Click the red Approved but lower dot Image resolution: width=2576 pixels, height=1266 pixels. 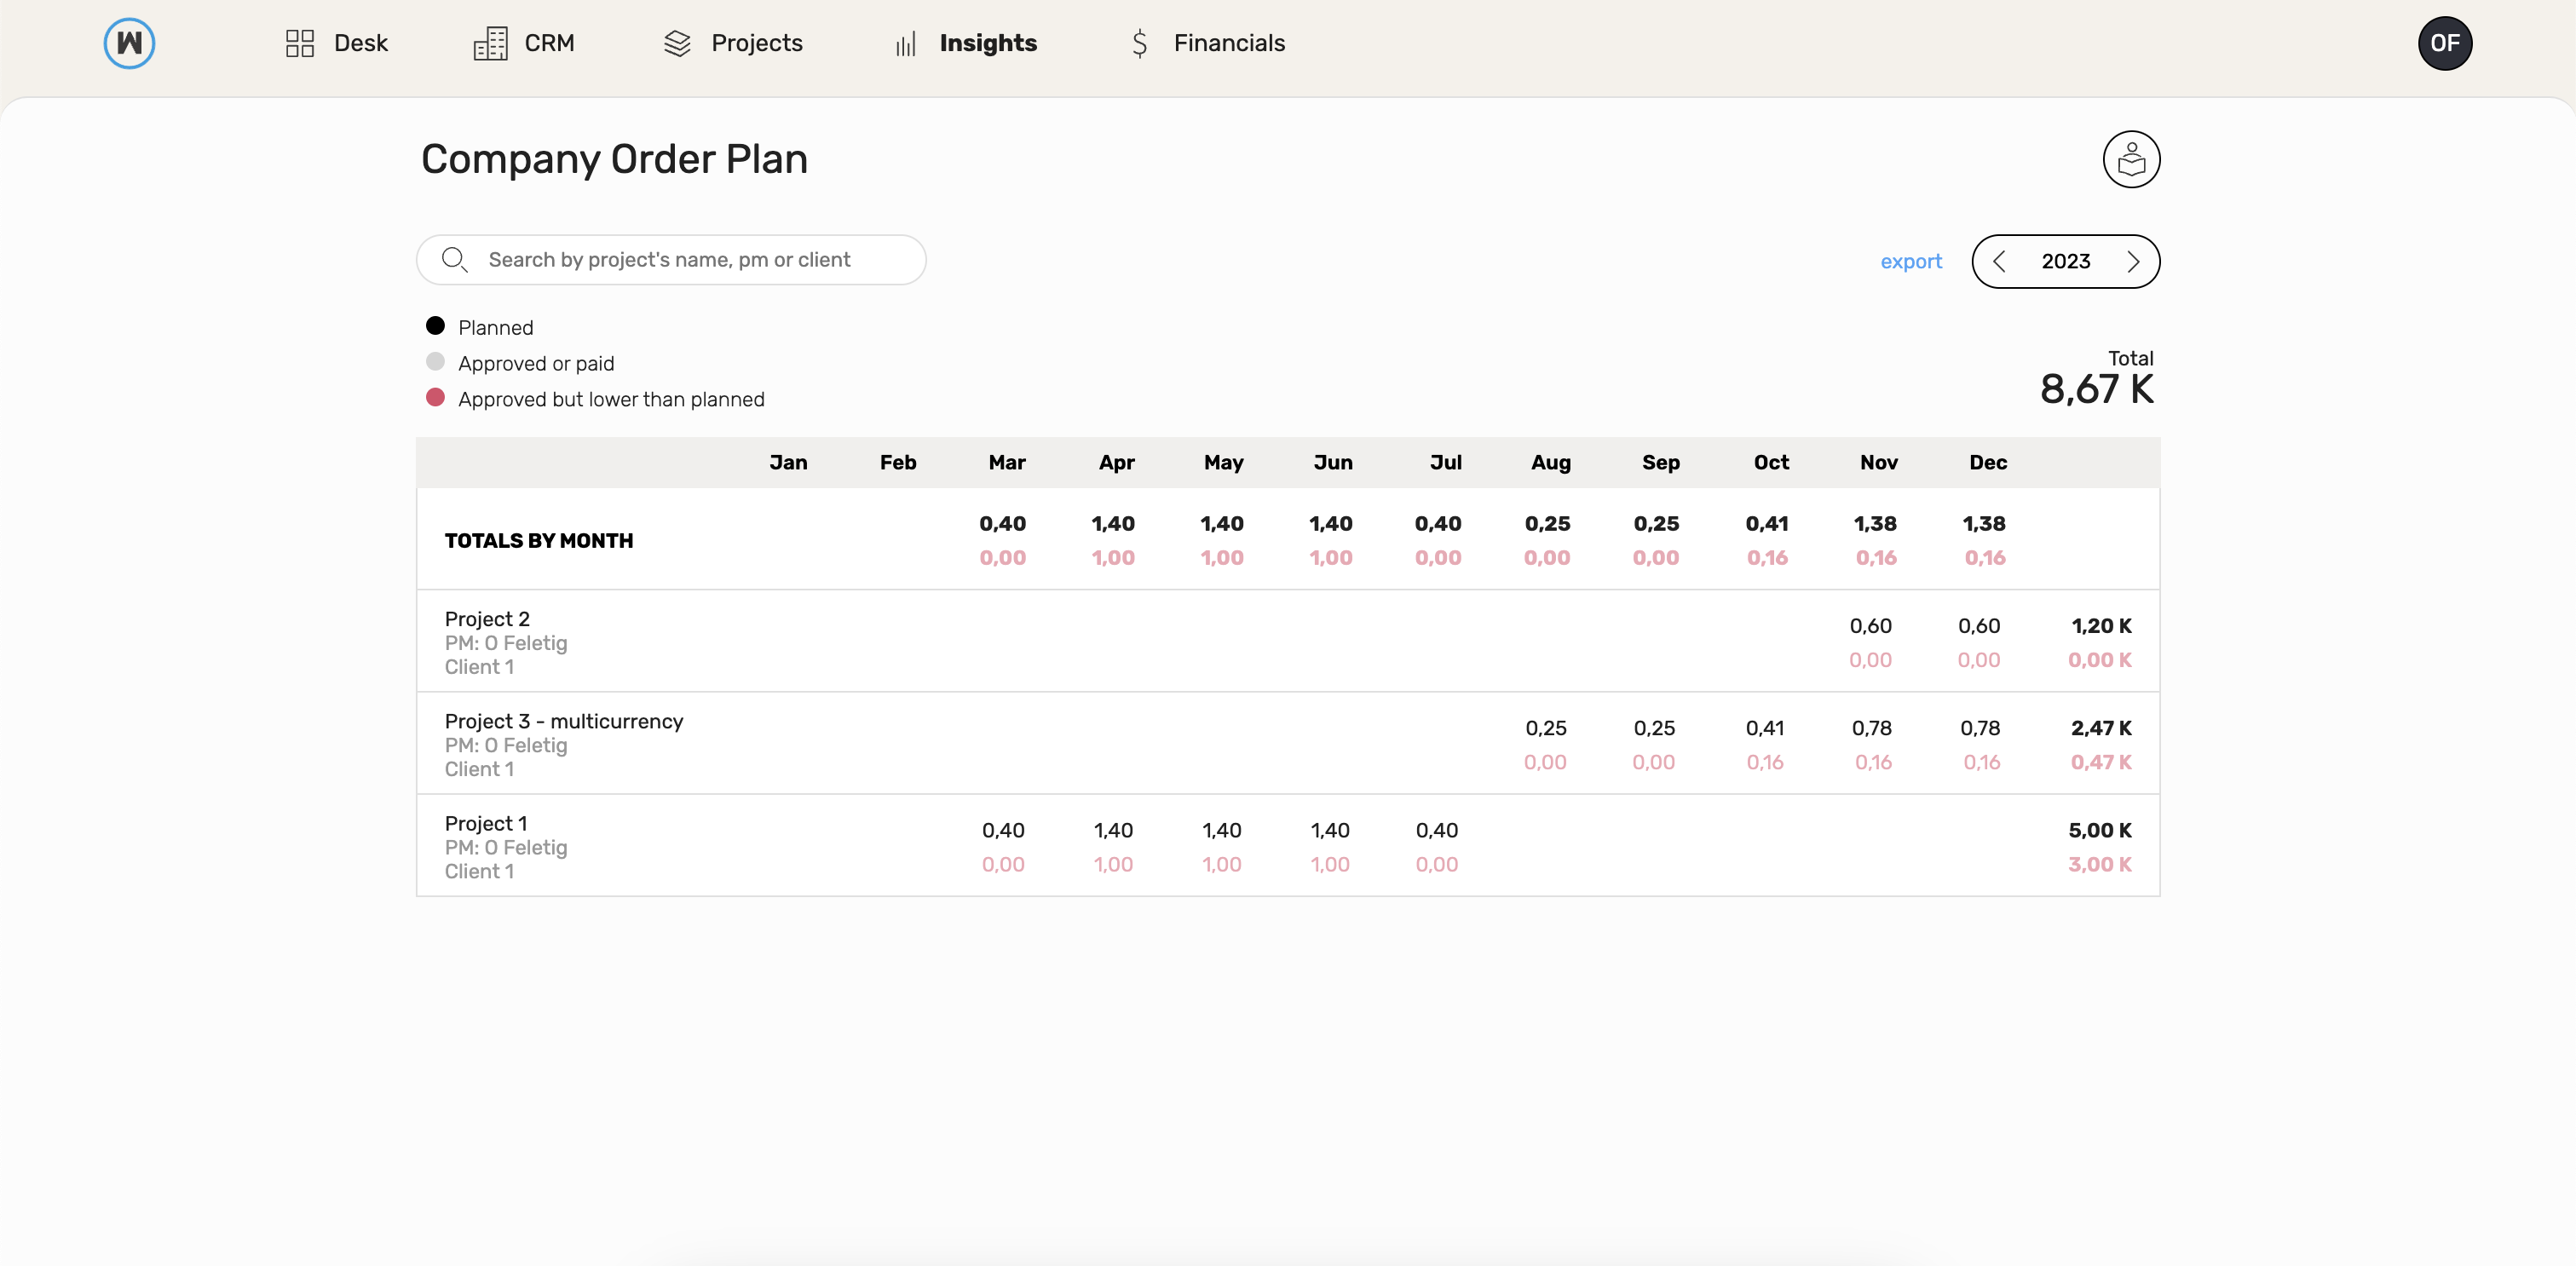point(435,398)
